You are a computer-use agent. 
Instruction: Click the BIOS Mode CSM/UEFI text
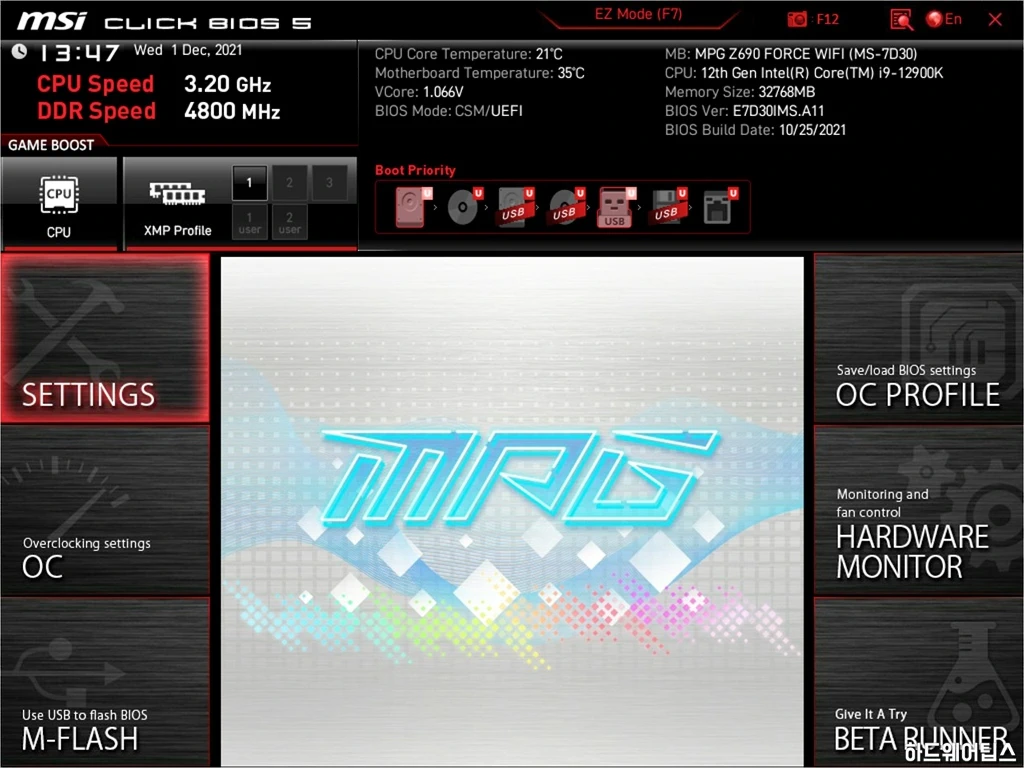click(x=449, y=111)
